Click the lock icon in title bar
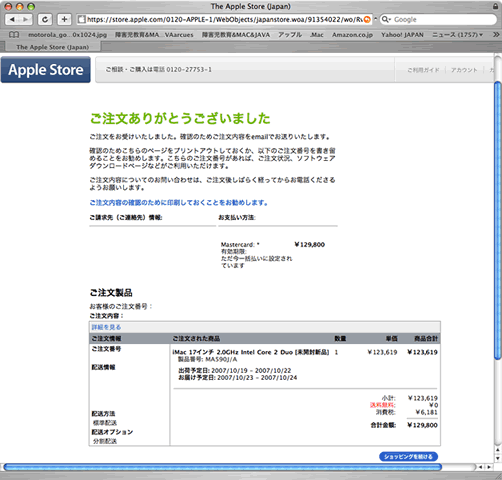The width and height of the screenshot is (502, 480). (495, 6)
